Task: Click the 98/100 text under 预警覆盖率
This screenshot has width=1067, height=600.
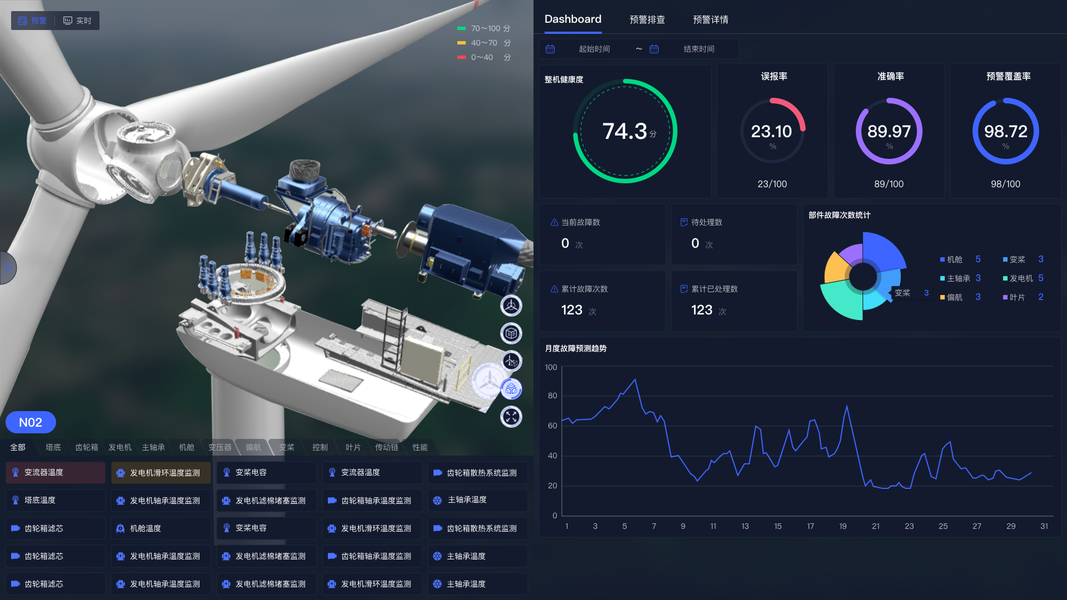Action: (1006, 184)
